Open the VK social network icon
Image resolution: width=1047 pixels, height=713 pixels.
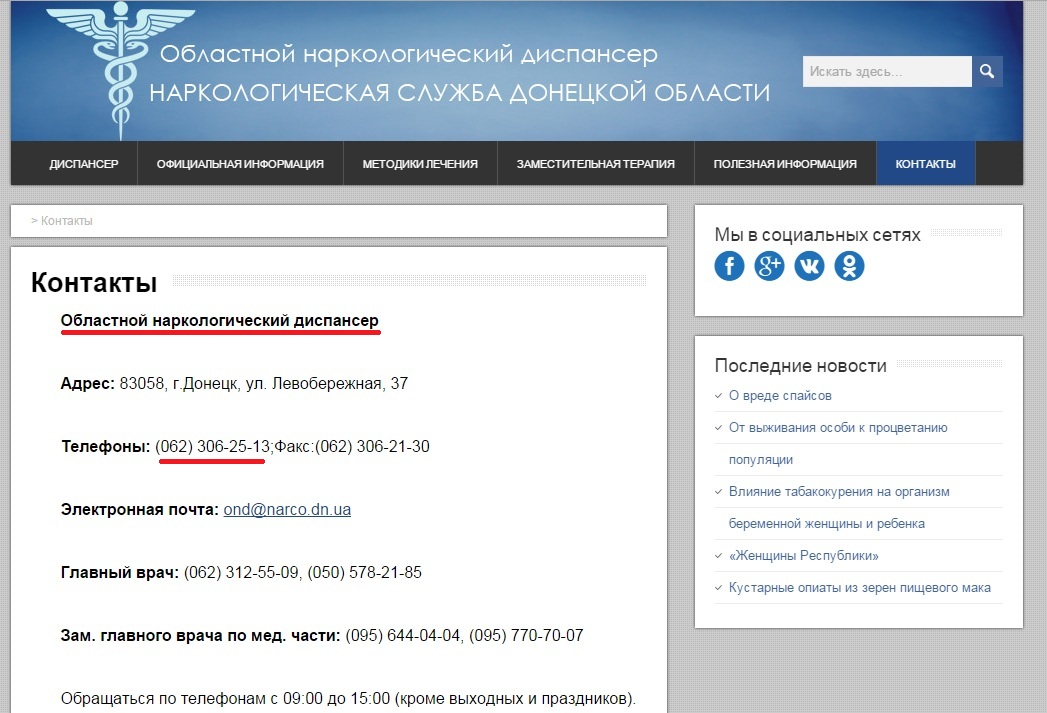click(809, 266)
